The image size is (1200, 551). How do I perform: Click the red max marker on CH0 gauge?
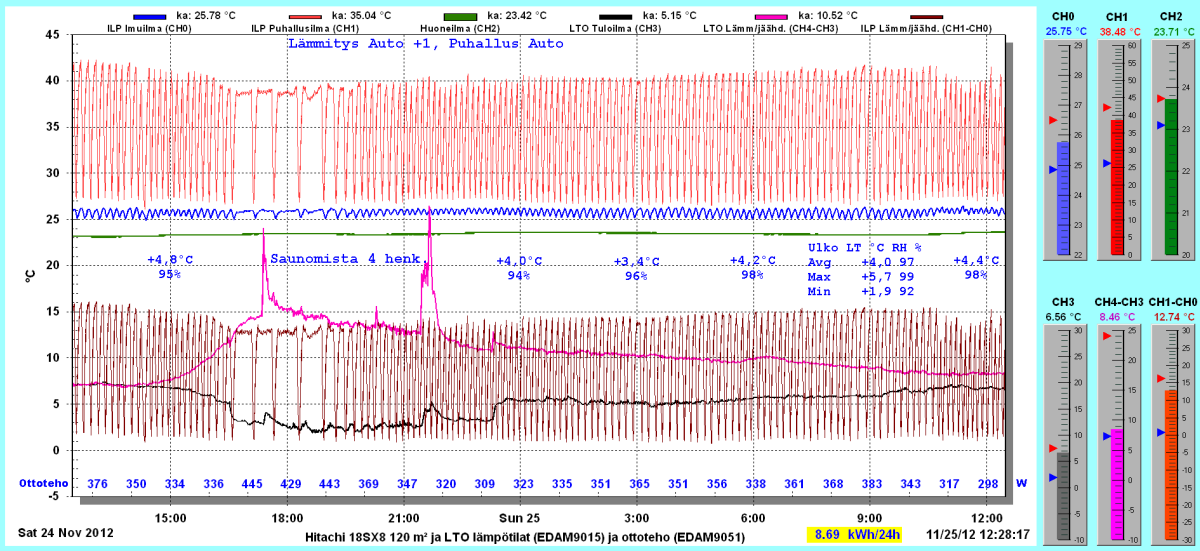[x=1052, y=120]
